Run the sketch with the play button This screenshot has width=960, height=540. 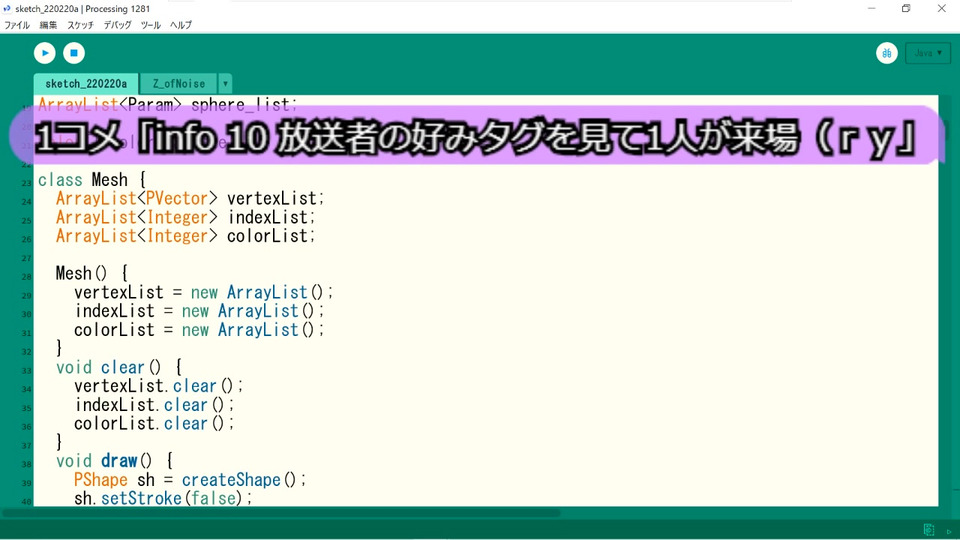[x=45, y=53]
